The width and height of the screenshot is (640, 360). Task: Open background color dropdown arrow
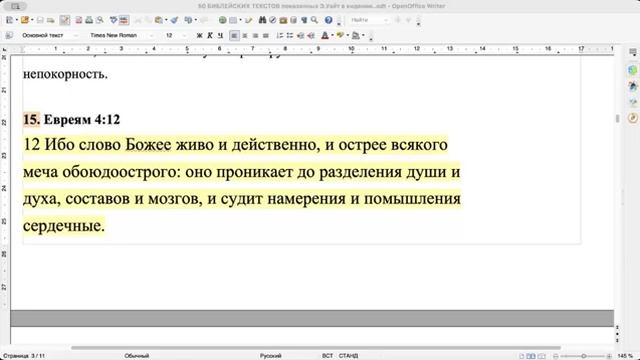363,36
